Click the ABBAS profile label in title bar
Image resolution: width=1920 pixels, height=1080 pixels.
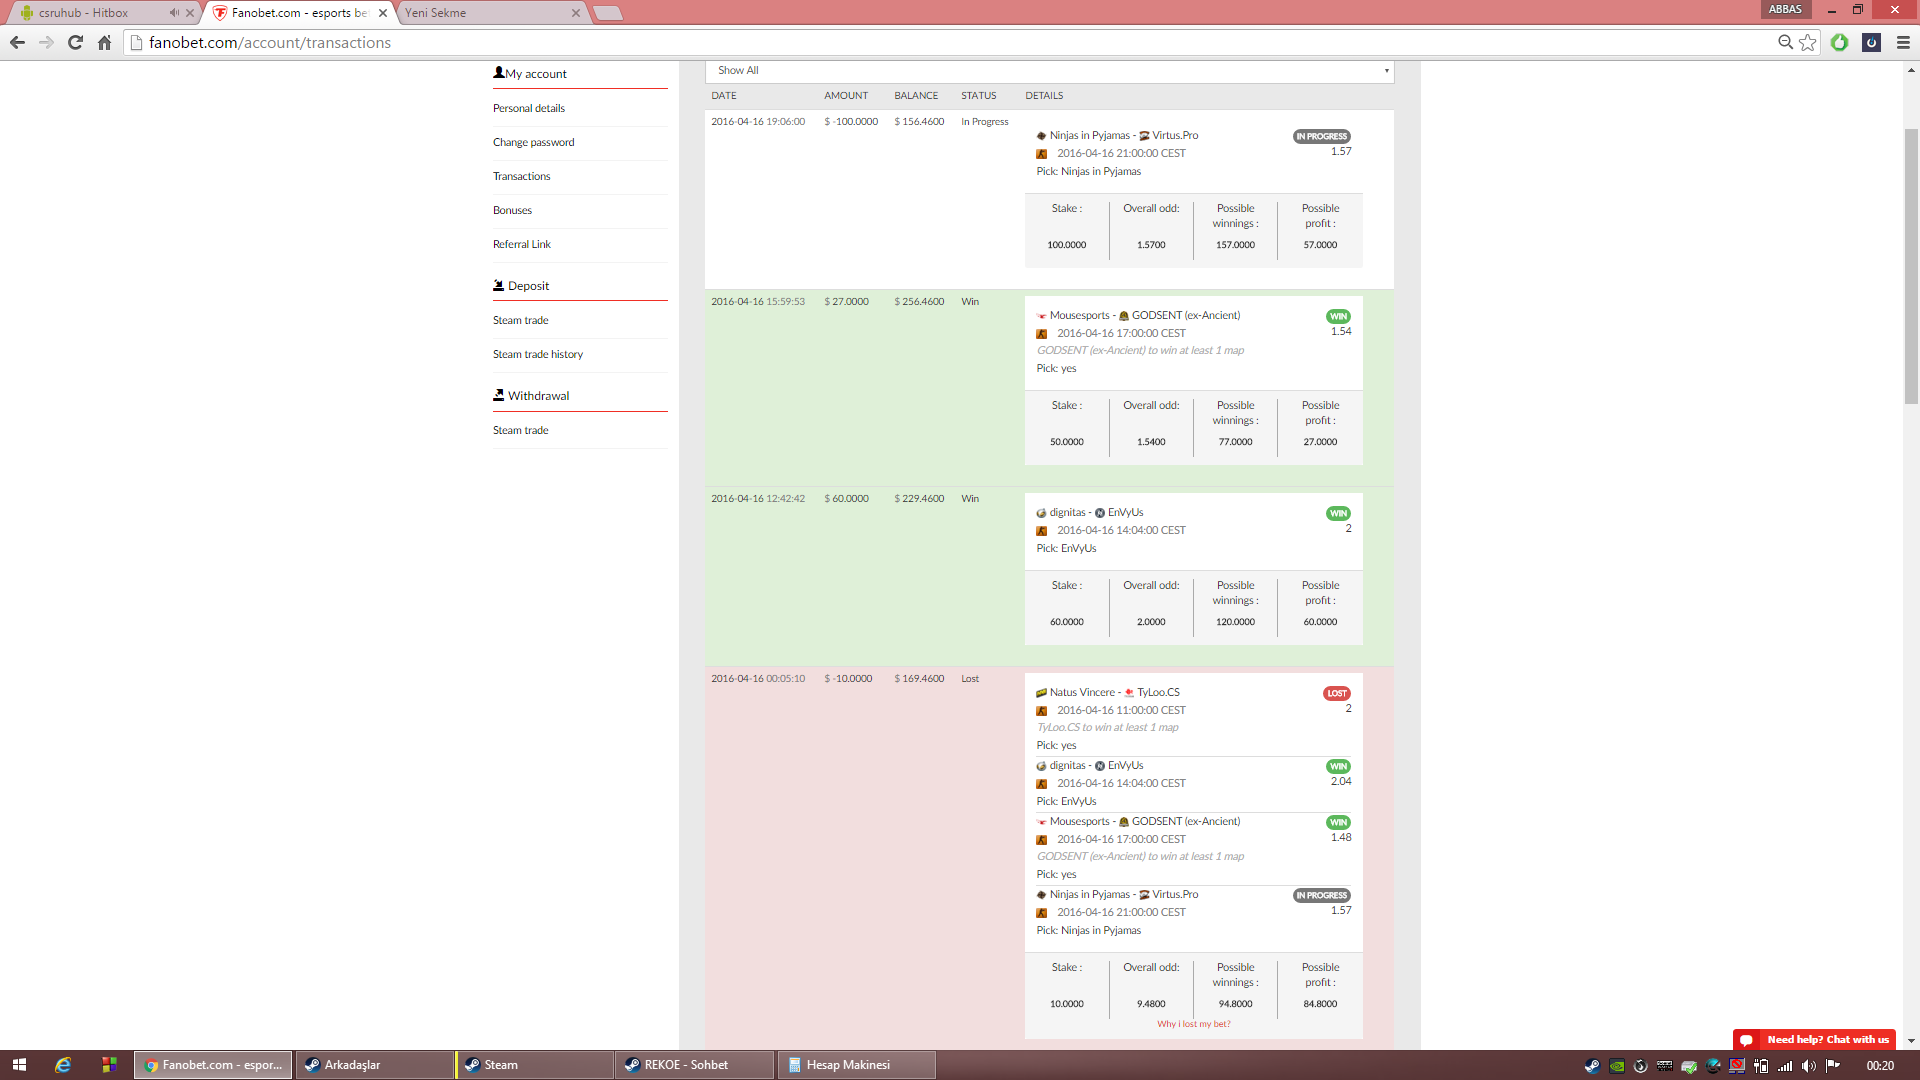click(1785, 9)
